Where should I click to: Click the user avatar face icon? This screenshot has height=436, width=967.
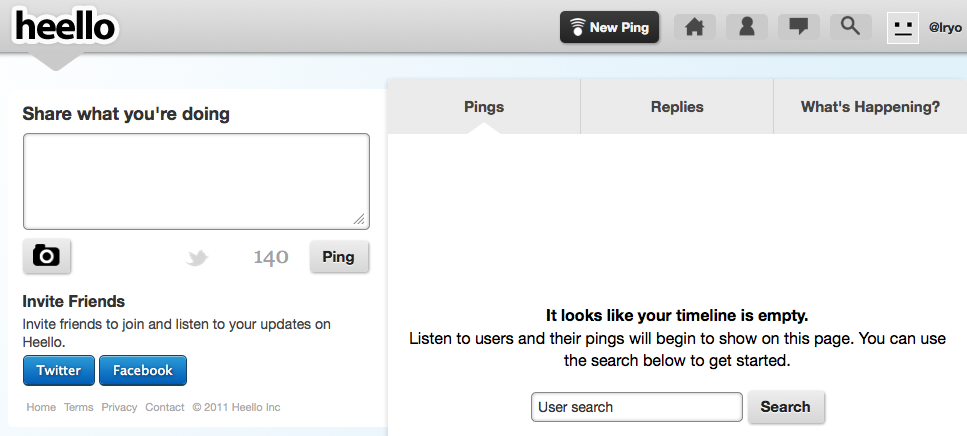903,27
